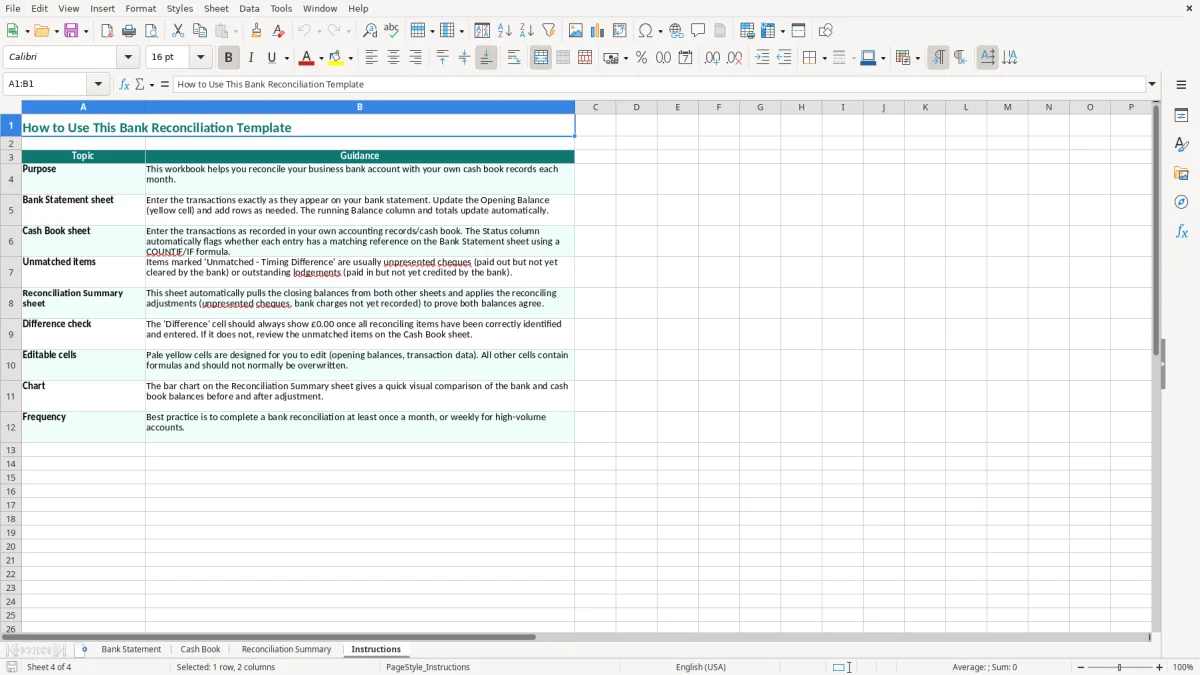Toggle Italic formatting
This screenshot has width=1200, height=675.
(250, 58)
